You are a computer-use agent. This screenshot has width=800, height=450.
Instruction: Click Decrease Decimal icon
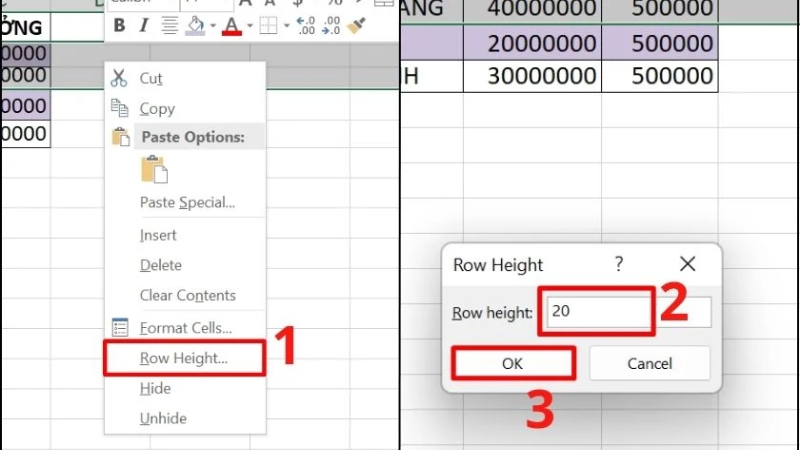(331, 26)
